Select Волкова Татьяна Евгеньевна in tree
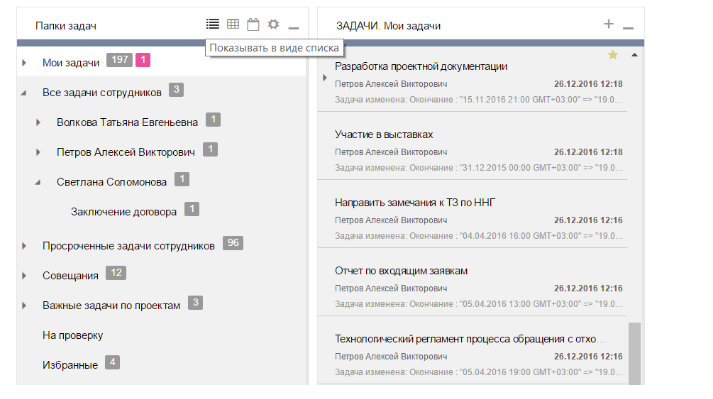Viewport: 713px width, 399px height. 127,122
